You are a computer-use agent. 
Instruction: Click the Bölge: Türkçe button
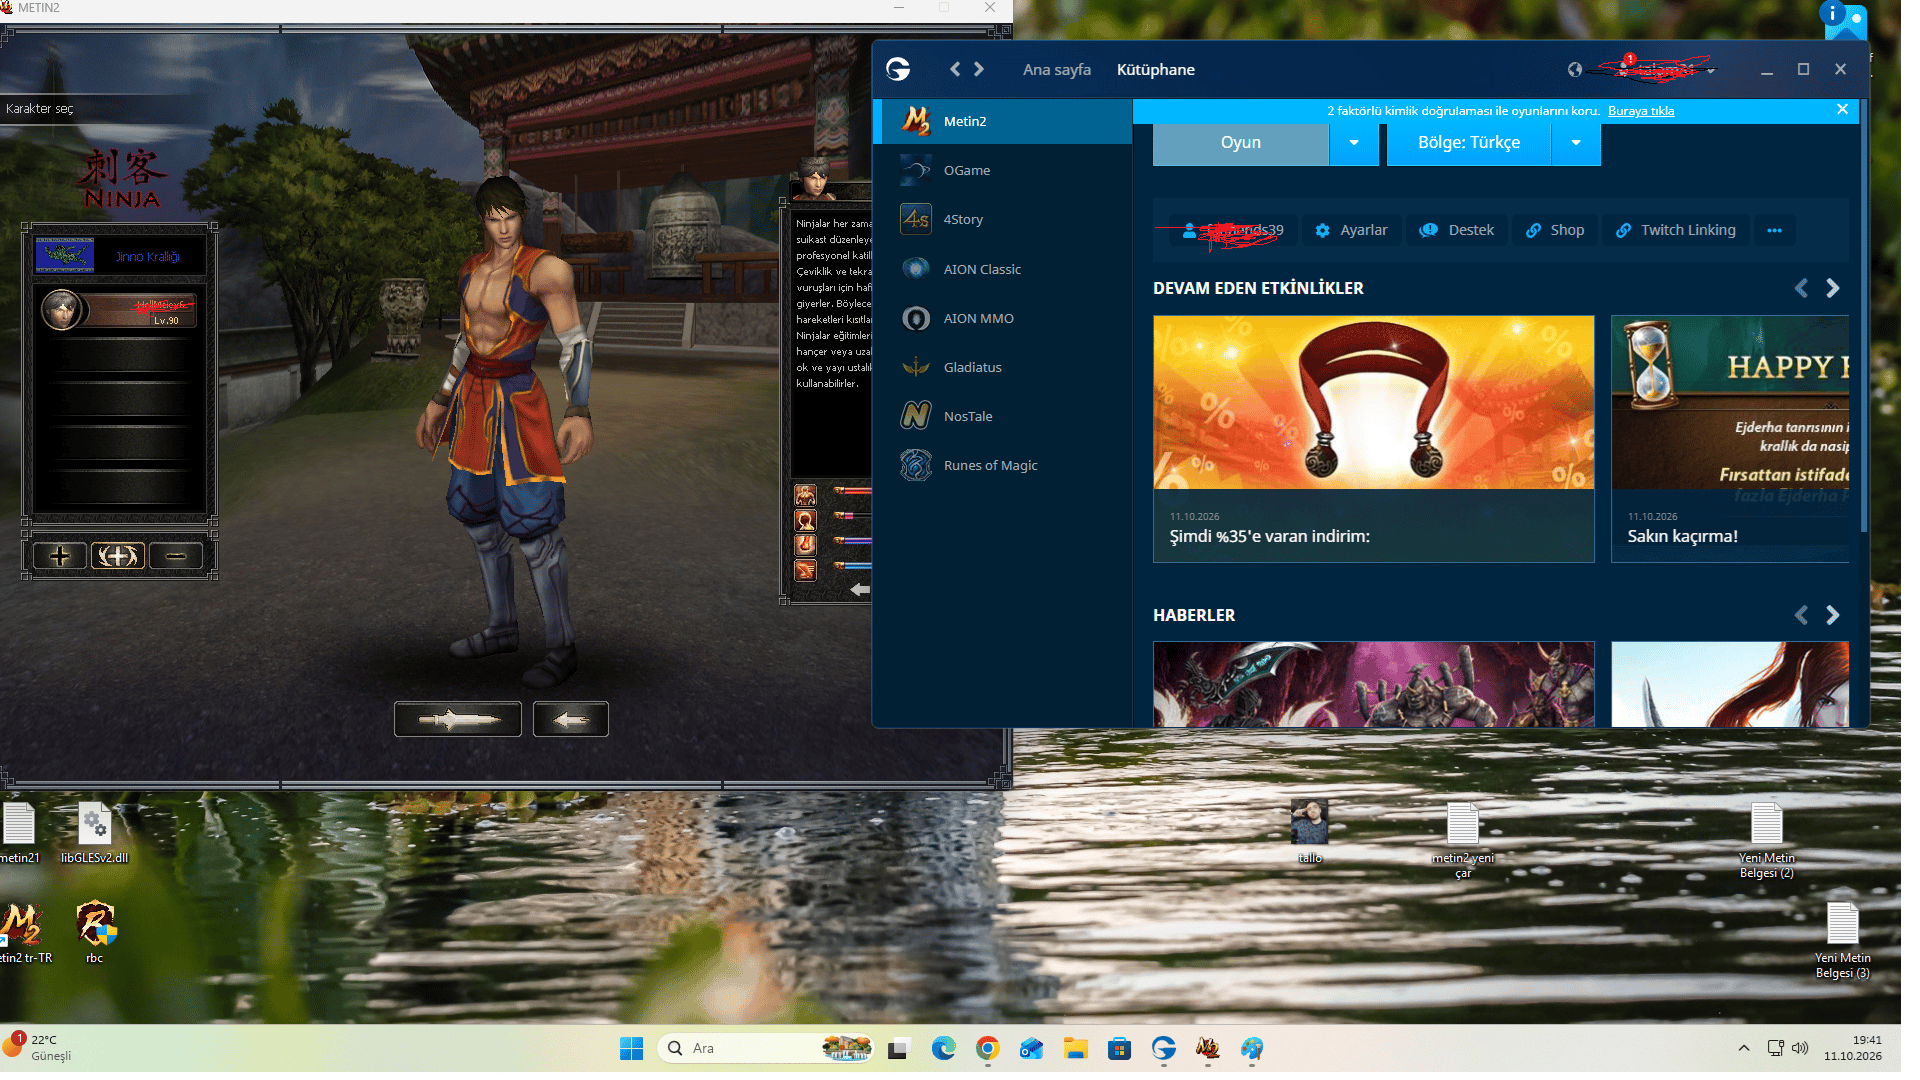pyautogui.click(x=1469, y=143)
